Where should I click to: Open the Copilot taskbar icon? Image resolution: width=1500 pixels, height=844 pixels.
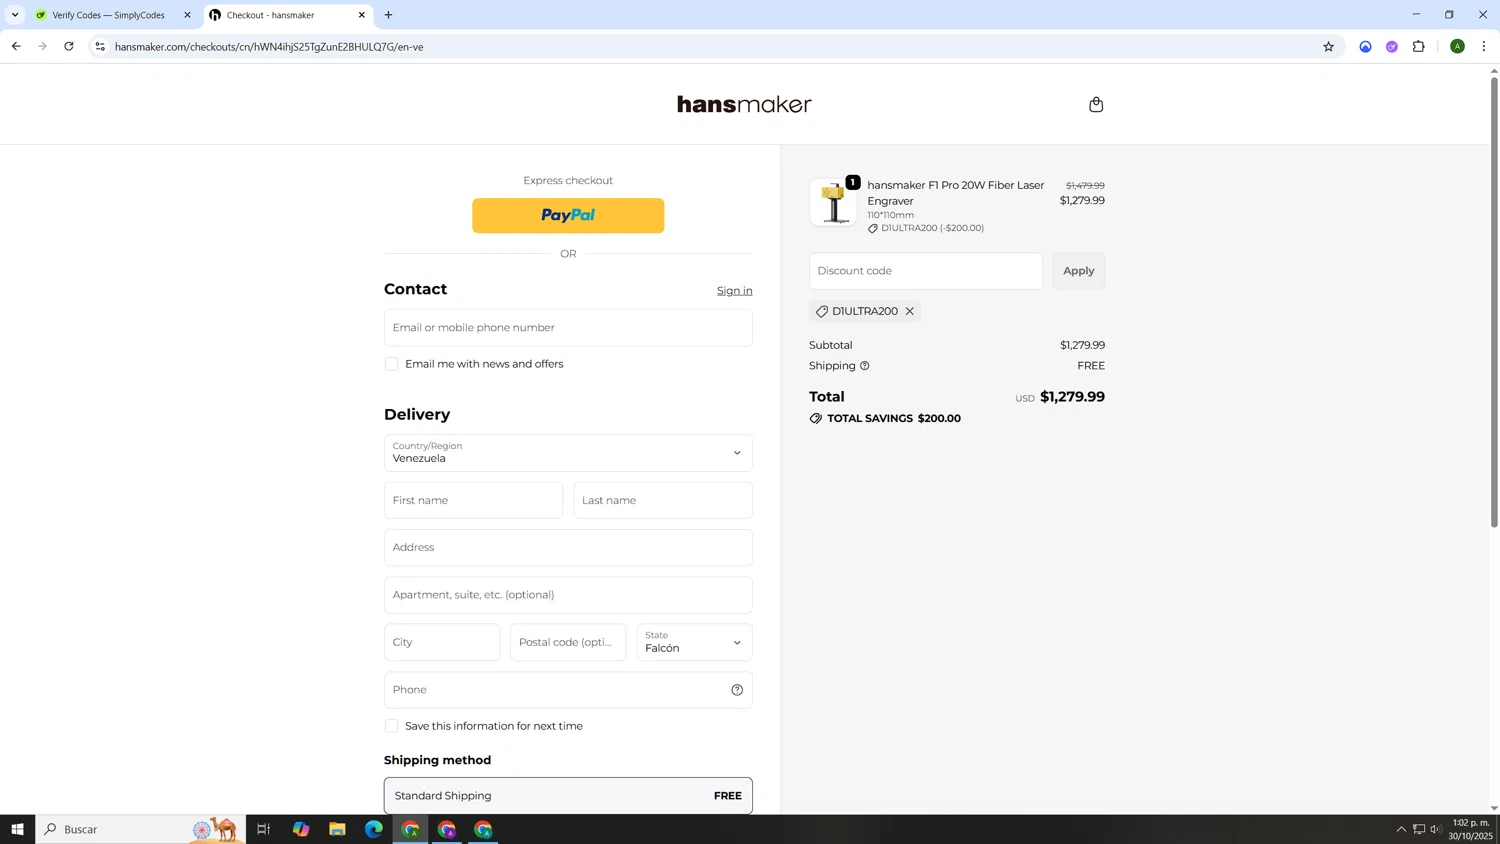coord(301,829)
